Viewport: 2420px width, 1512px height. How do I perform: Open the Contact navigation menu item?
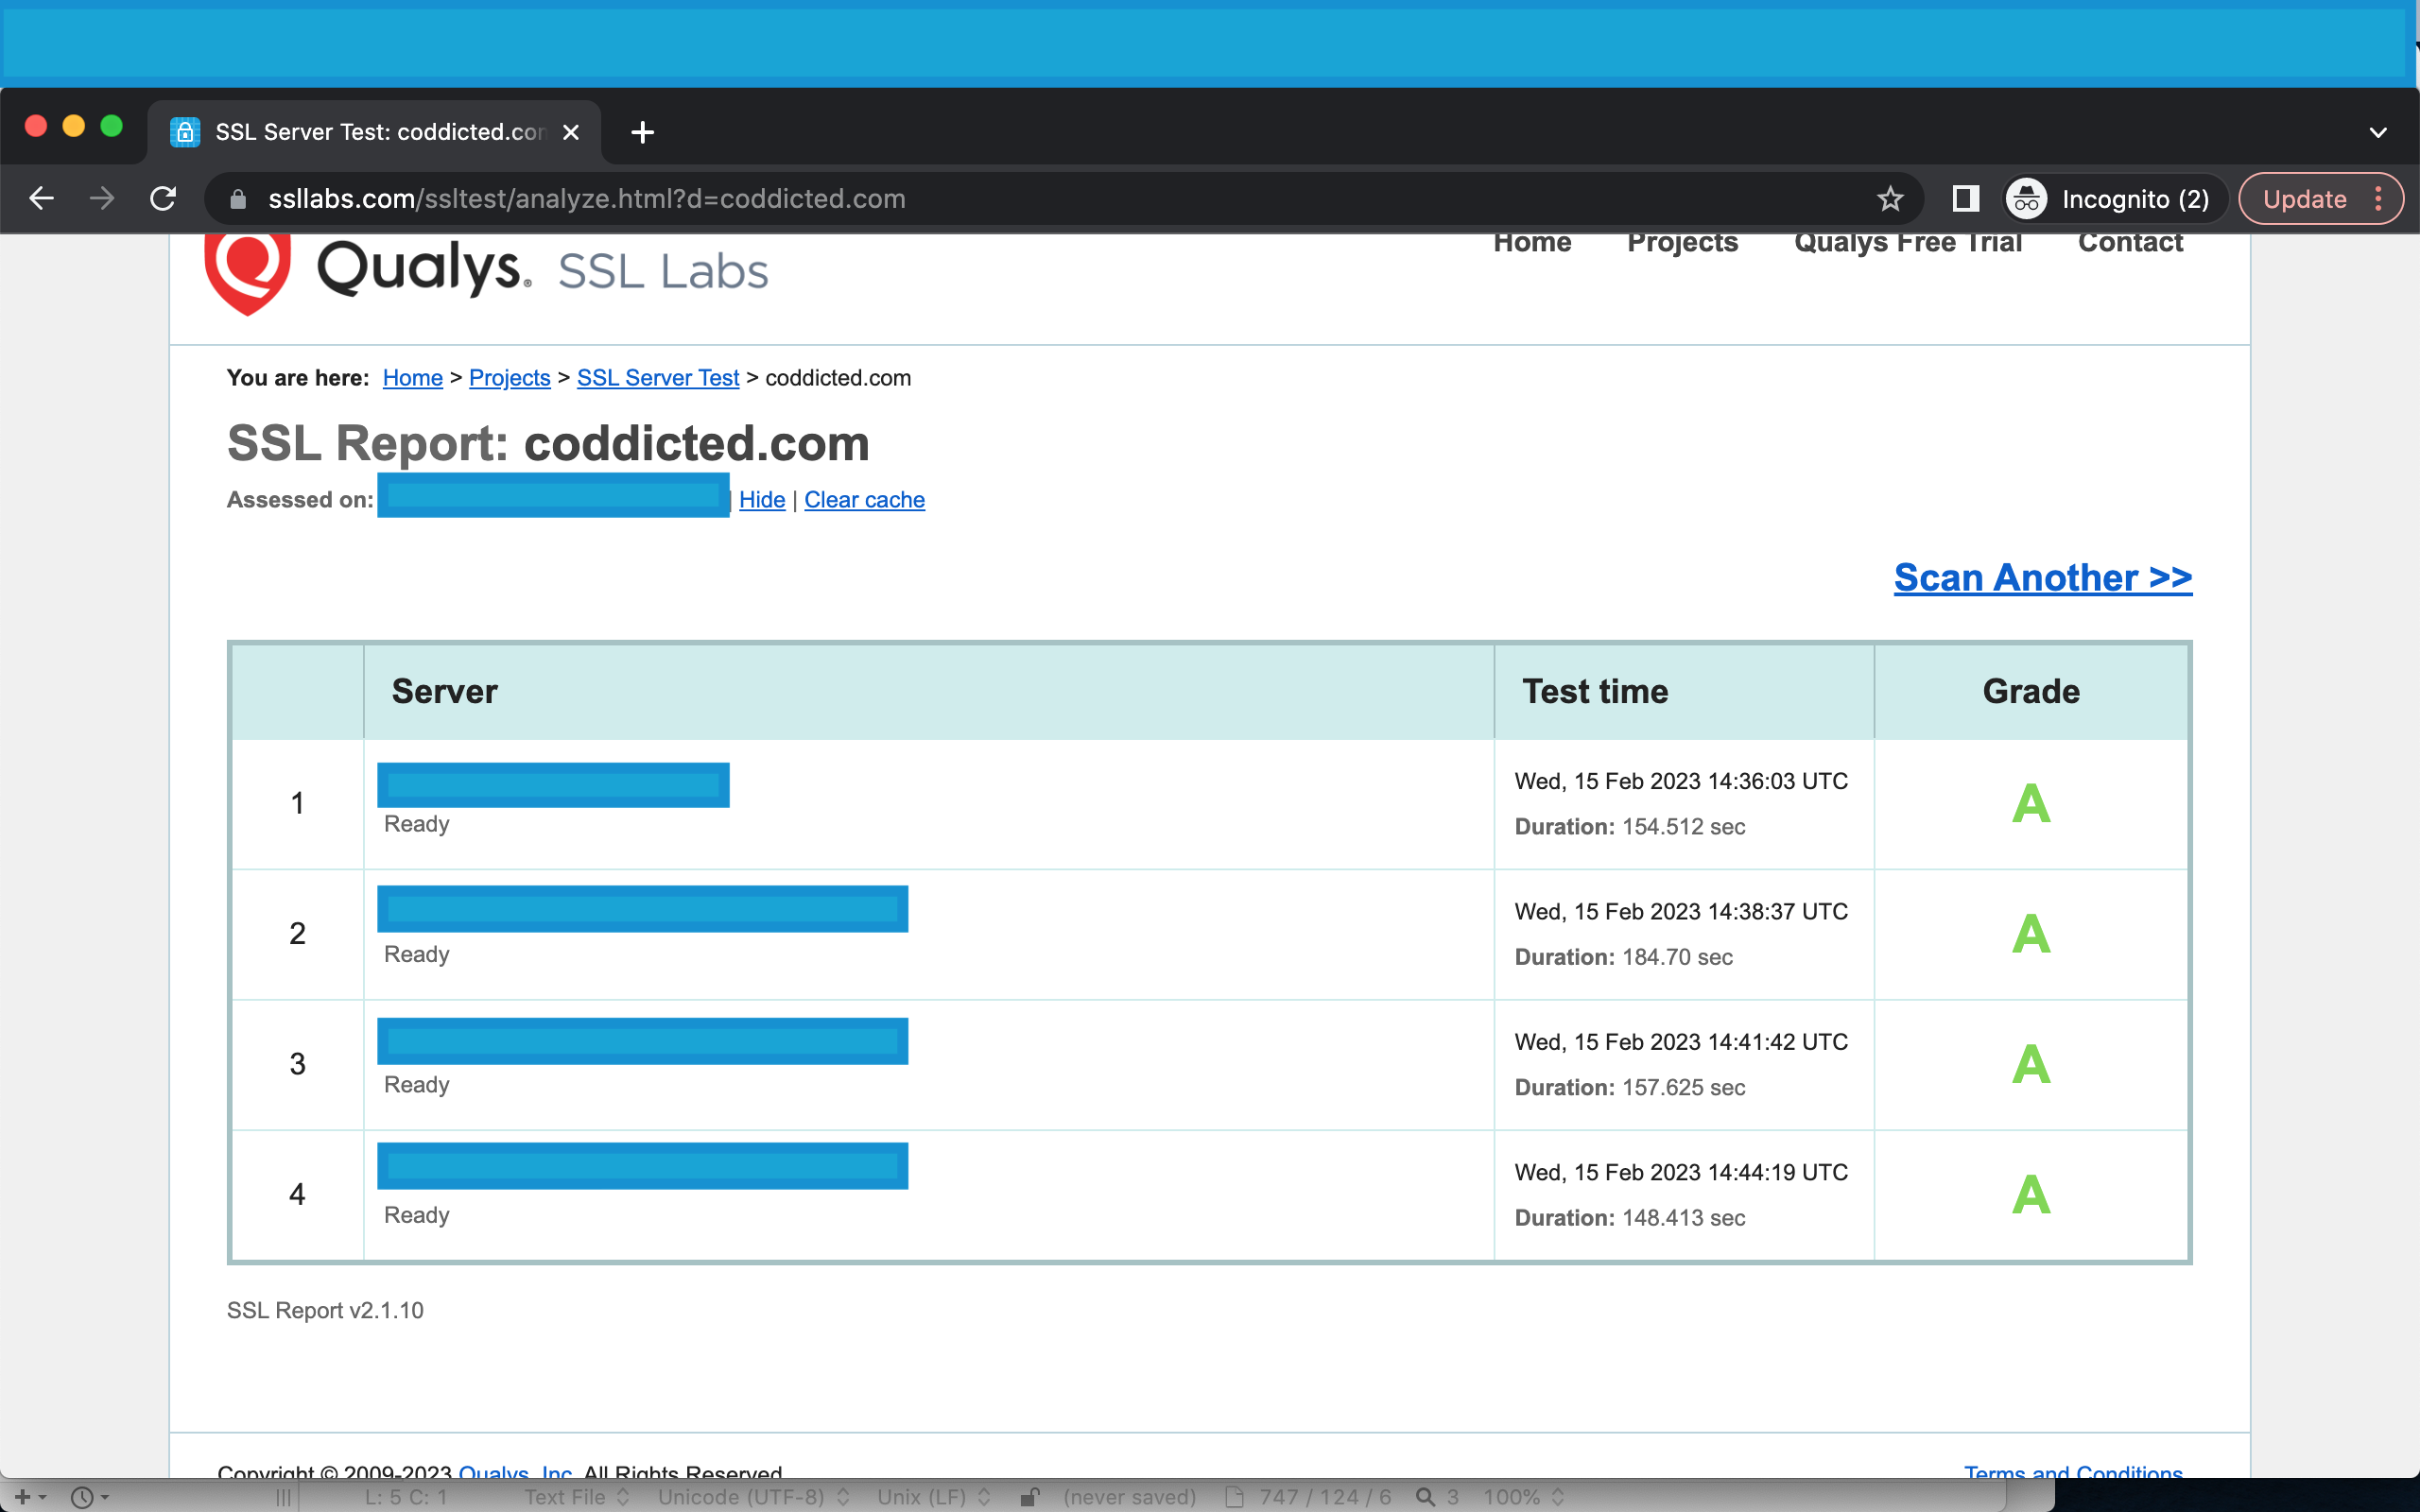(2130, 243)
